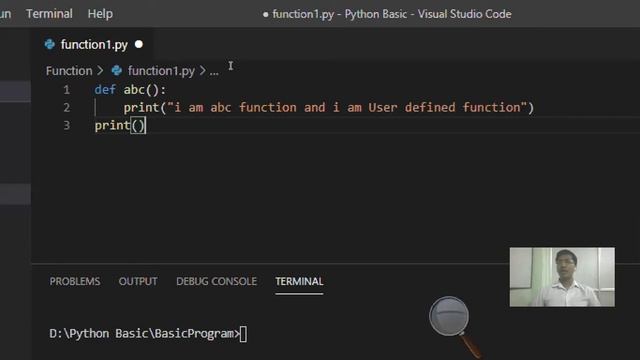This screenshot has height=360, width=640.
Task: Click the Function breadcrumb folder
Action: pos(69,71)
